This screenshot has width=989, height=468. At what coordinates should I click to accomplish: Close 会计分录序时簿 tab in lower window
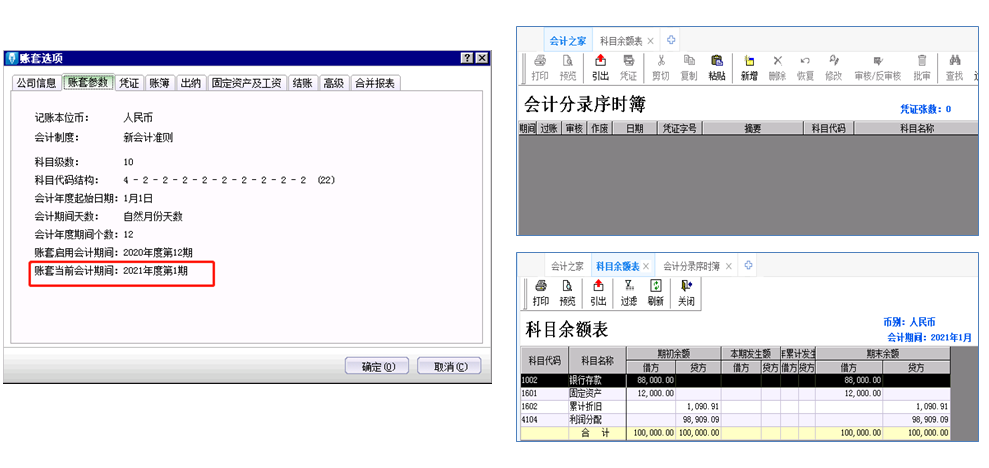(x=729, y=266)
